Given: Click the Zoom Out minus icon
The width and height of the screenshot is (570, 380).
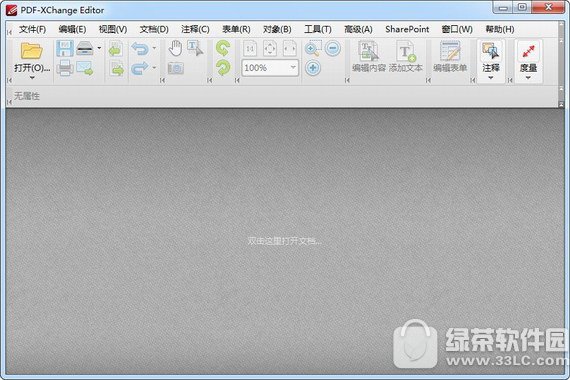Looking at the screenshot, I should tap(333, 48).
